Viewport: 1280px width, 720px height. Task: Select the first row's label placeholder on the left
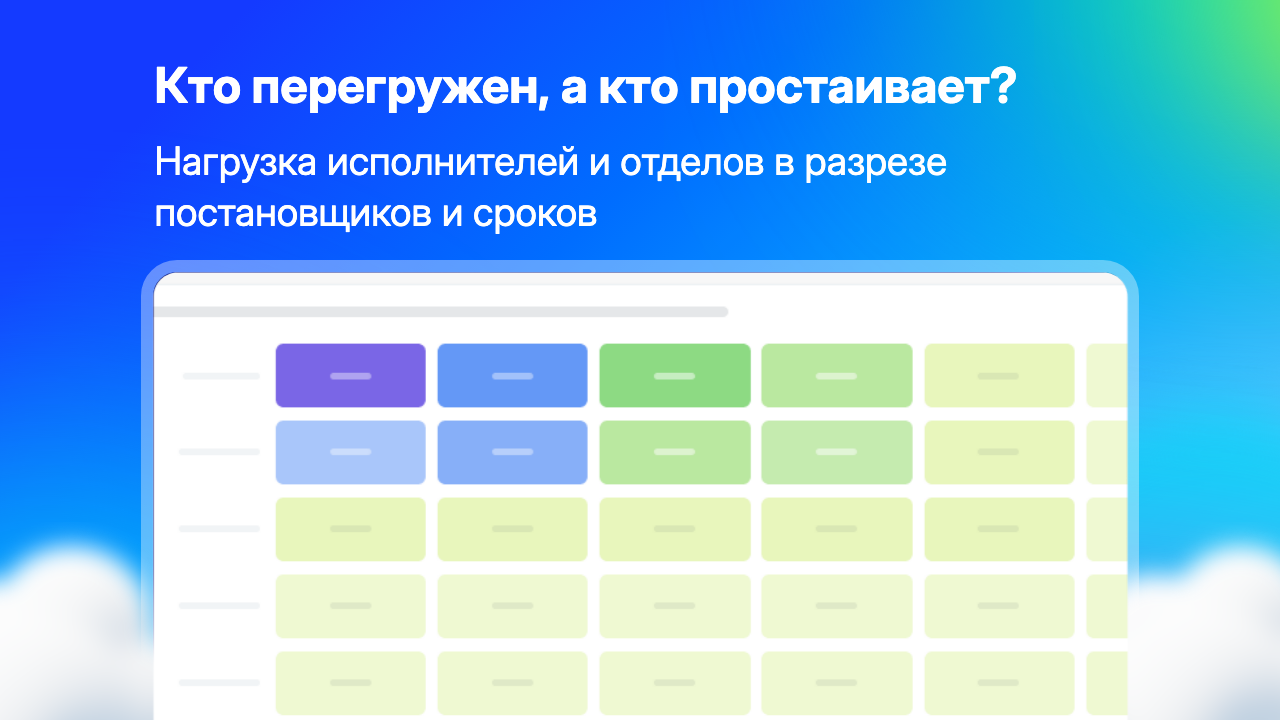click(221, 376)
